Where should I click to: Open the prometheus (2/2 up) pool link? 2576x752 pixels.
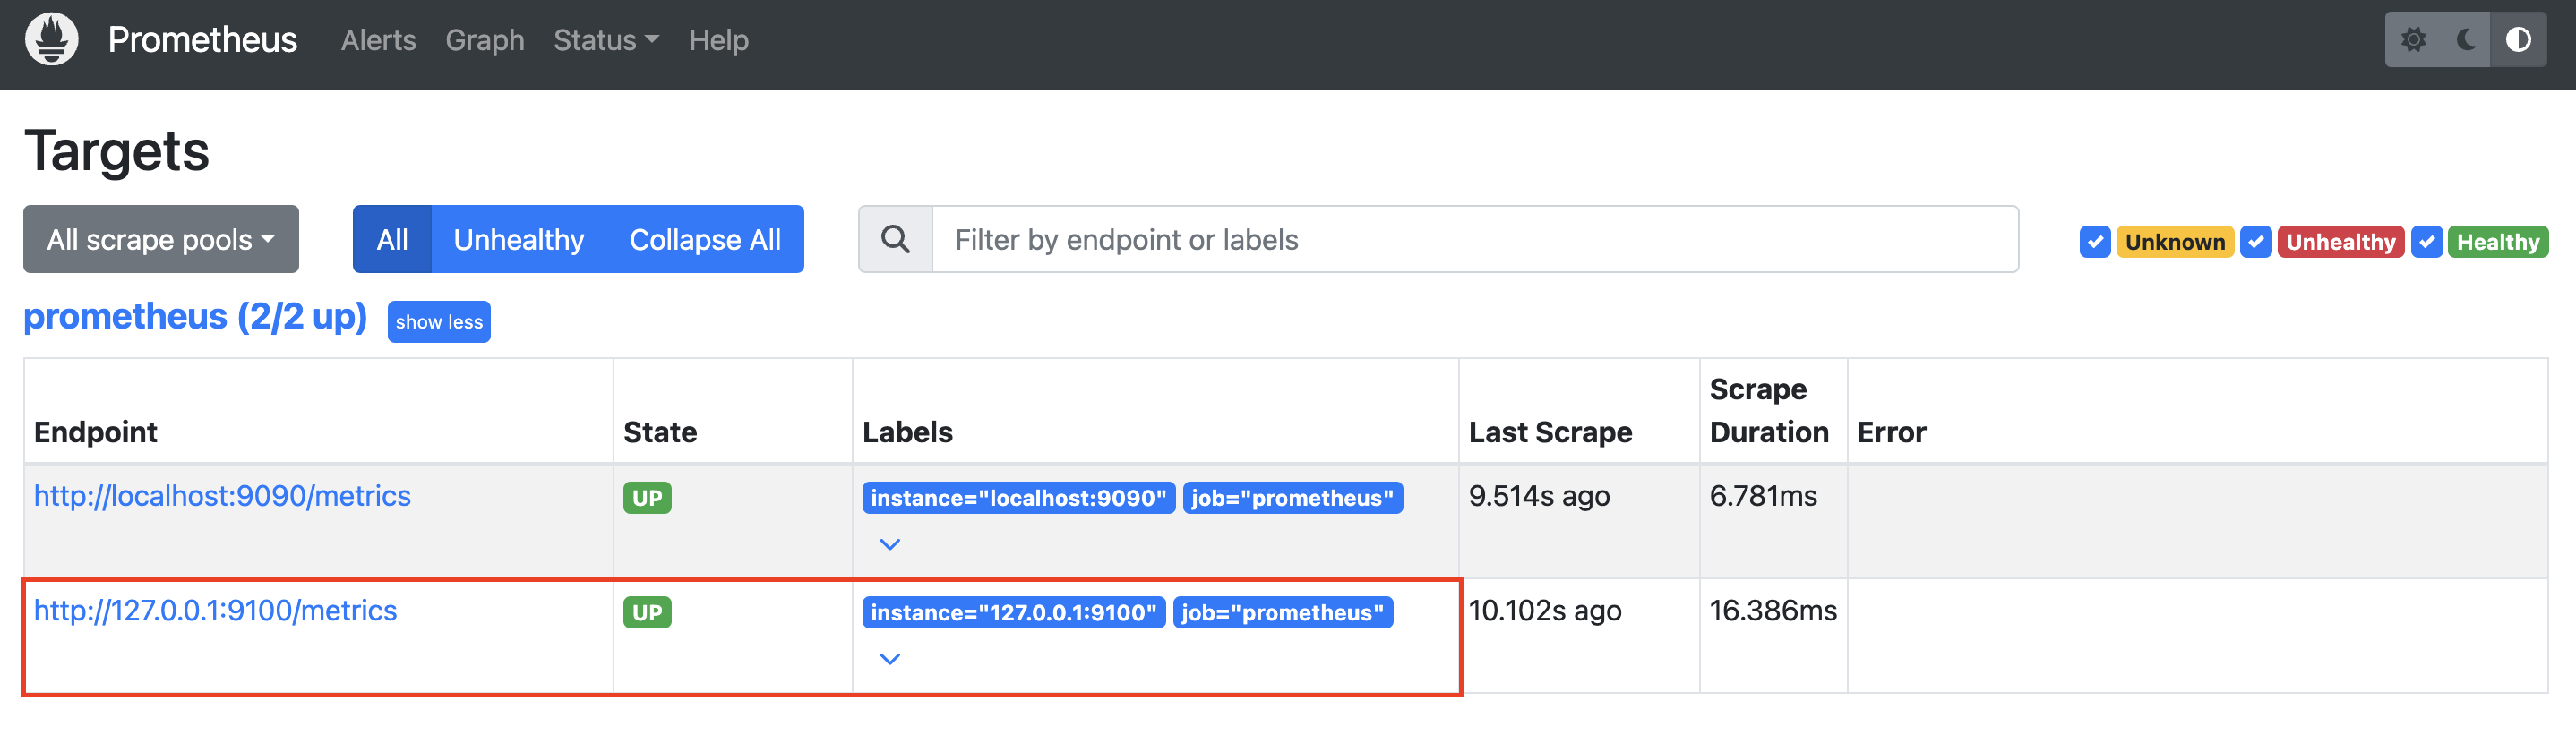196,316
